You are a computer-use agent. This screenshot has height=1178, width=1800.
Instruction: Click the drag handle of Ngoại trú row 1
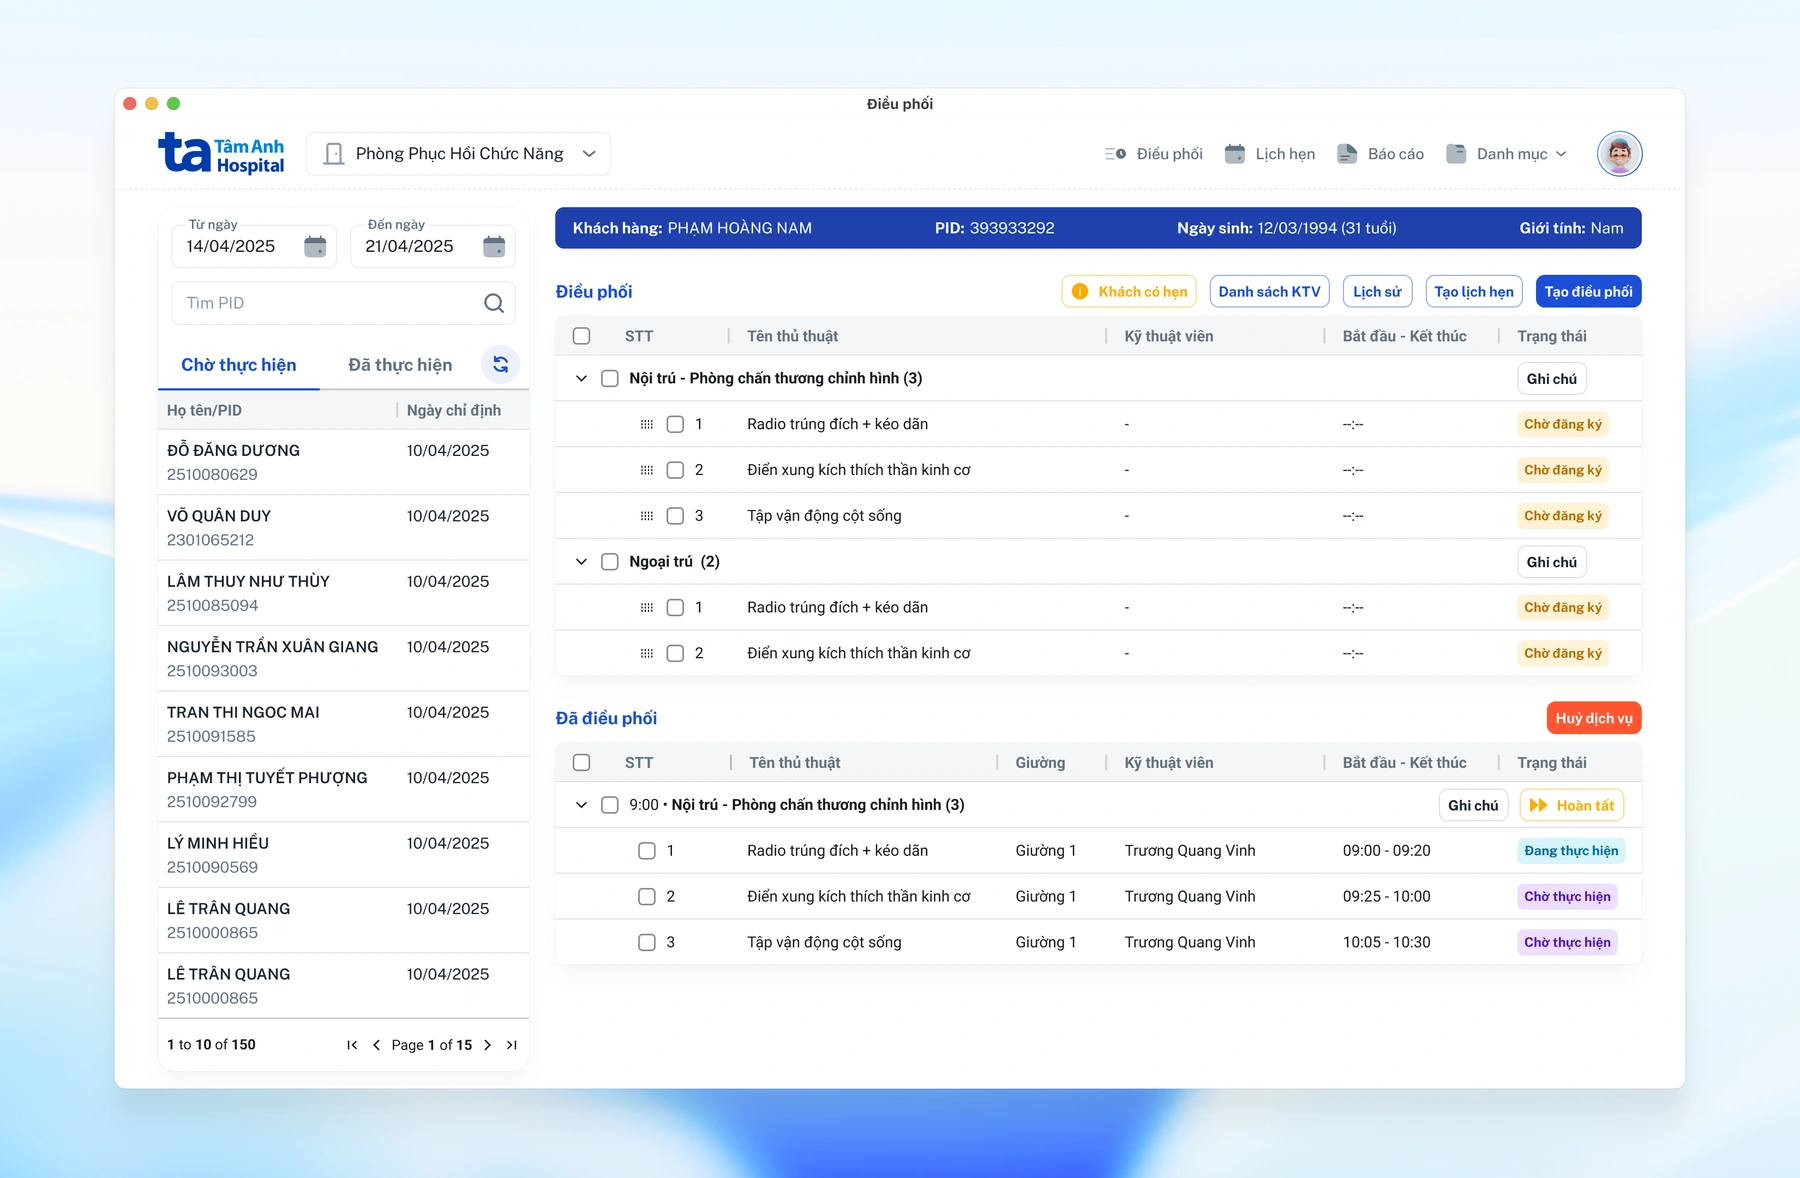[647, 608]
